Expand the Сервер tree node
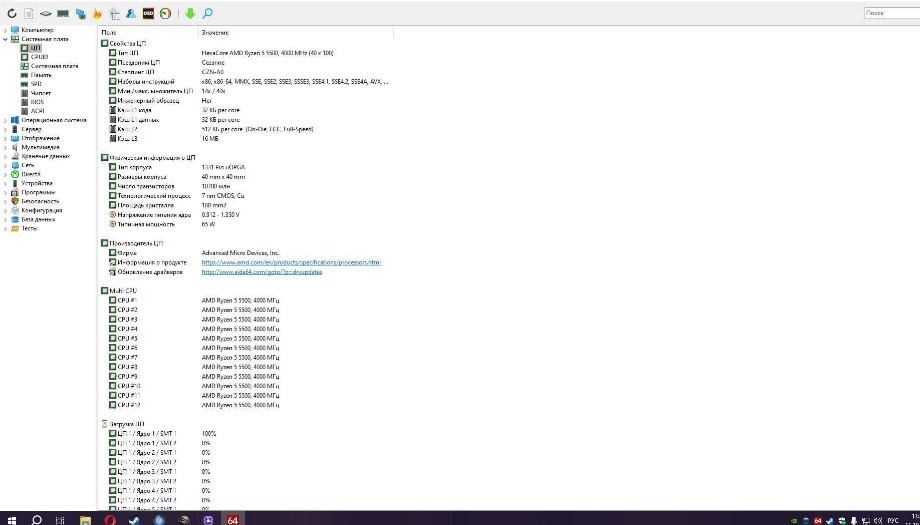 point(5,129)
